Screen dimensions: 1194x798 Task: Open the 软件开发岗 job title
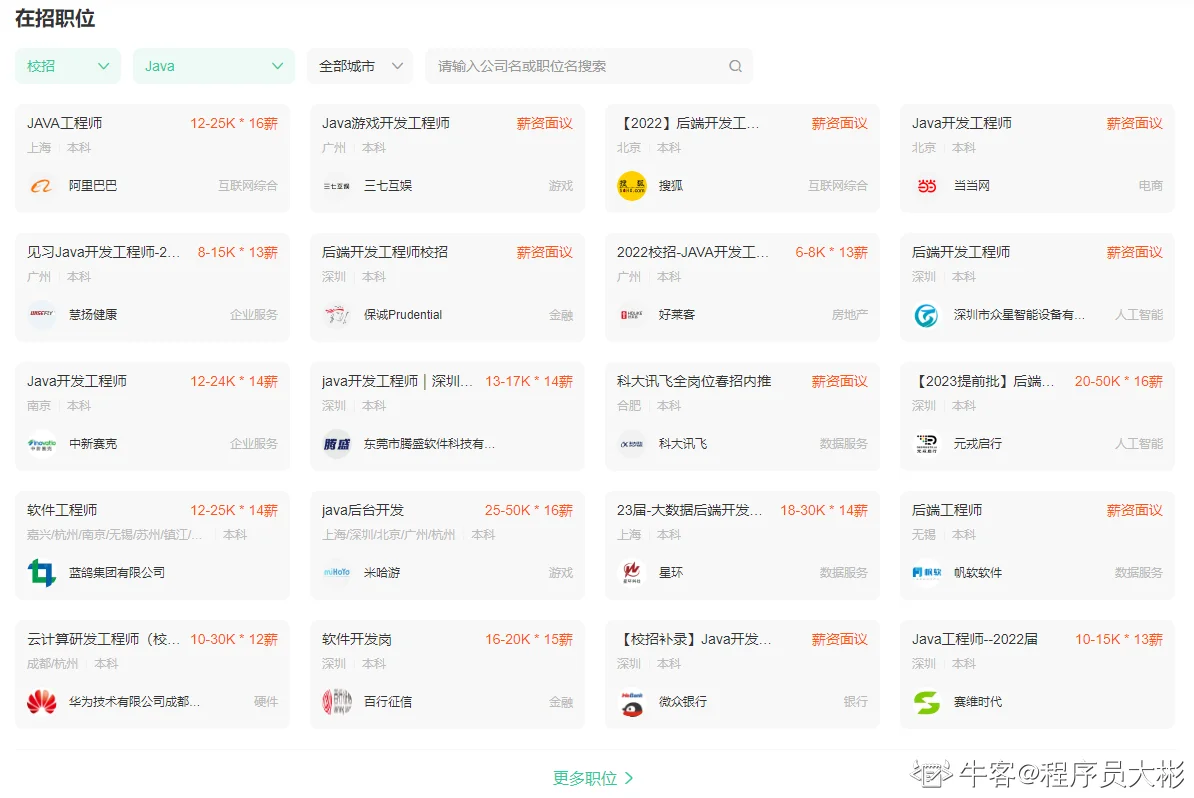coord(356,639)
